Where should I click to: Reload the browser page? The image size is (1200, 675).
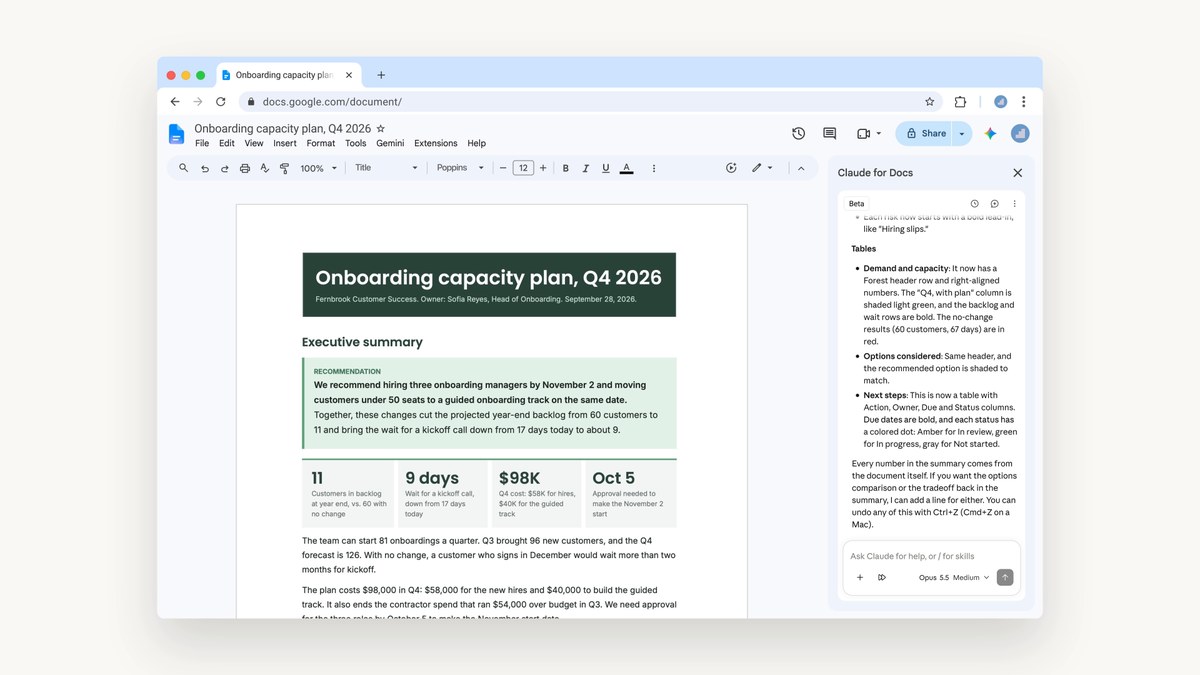221,101
